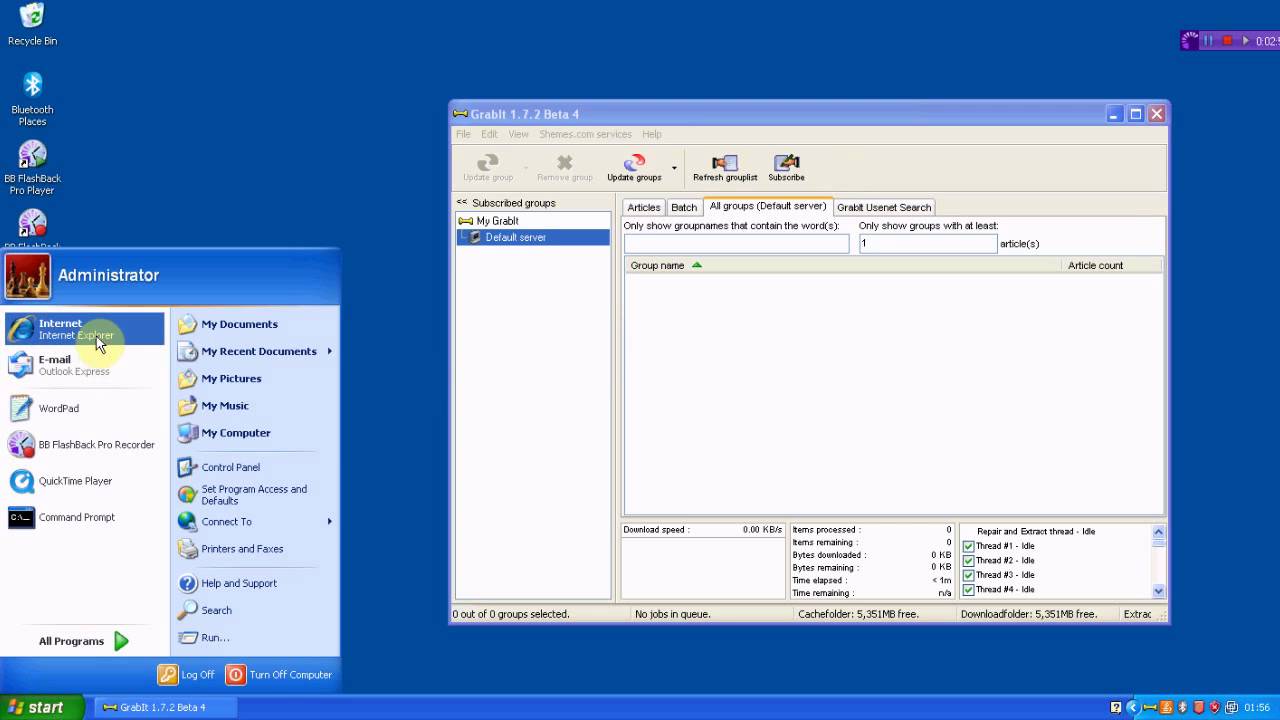
Task: Sort by Group name column
Action: point(843,265)
